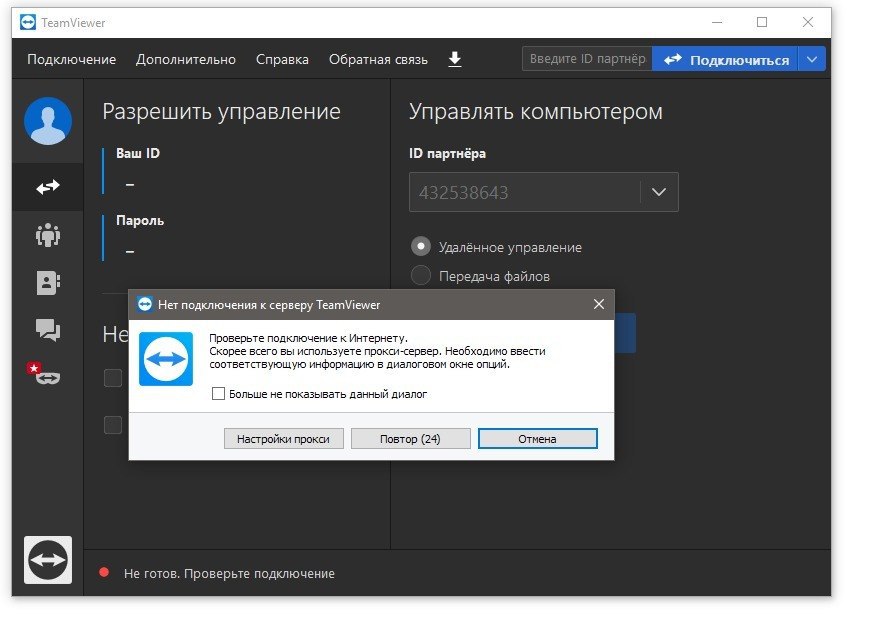Viewport: 871px width, 625px height.
Task: Open the Chat sidebar icon
Action: [48, 330]
